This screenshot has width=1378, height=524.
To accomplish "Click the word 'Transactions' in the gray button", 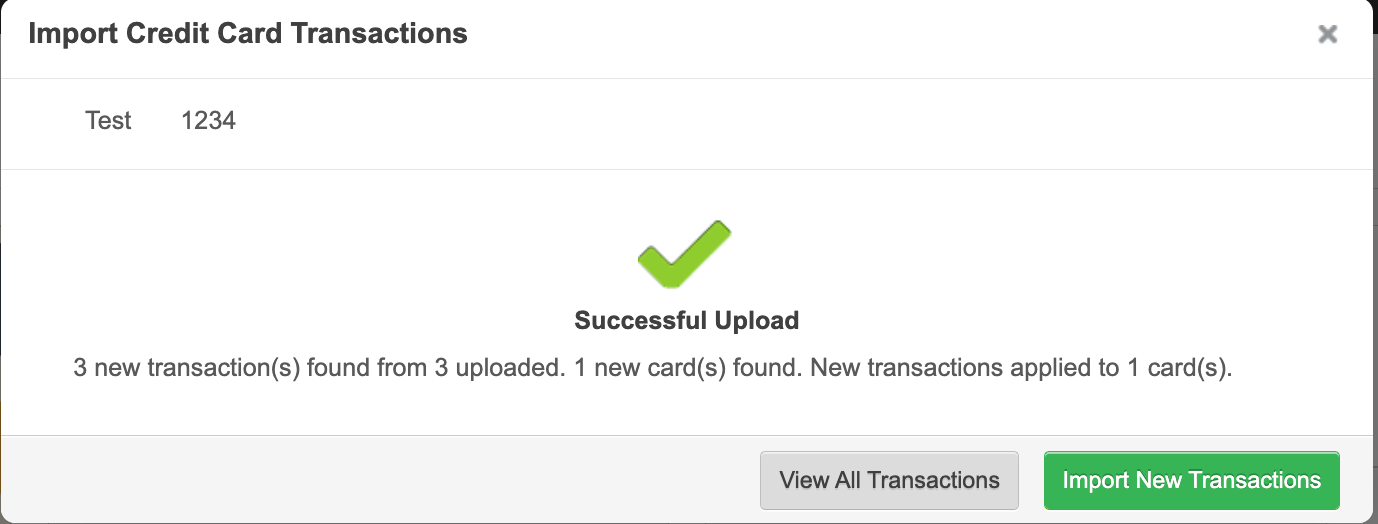I will click(x=933, y=480).
